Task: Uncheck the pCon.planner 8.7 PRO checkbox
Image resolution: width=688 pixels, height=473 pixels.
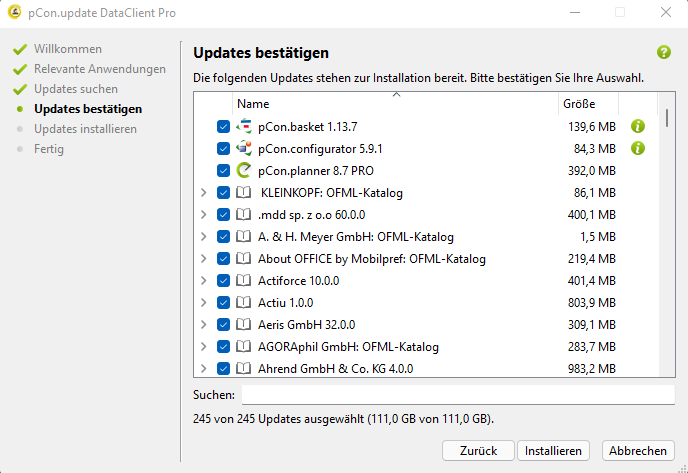Action: coord(223,170)
